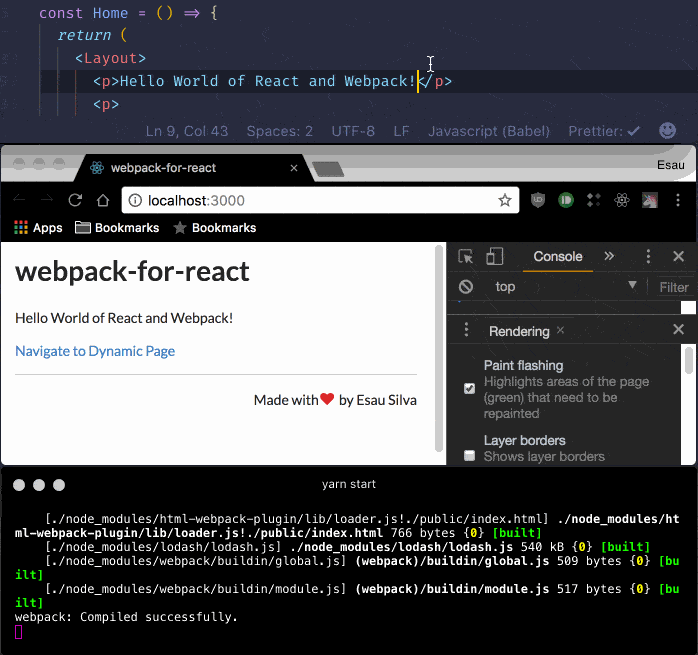Click the smiley feedback icon in status bar
The width and height of the screenshot is (698, 655).
tap(667, 131)
